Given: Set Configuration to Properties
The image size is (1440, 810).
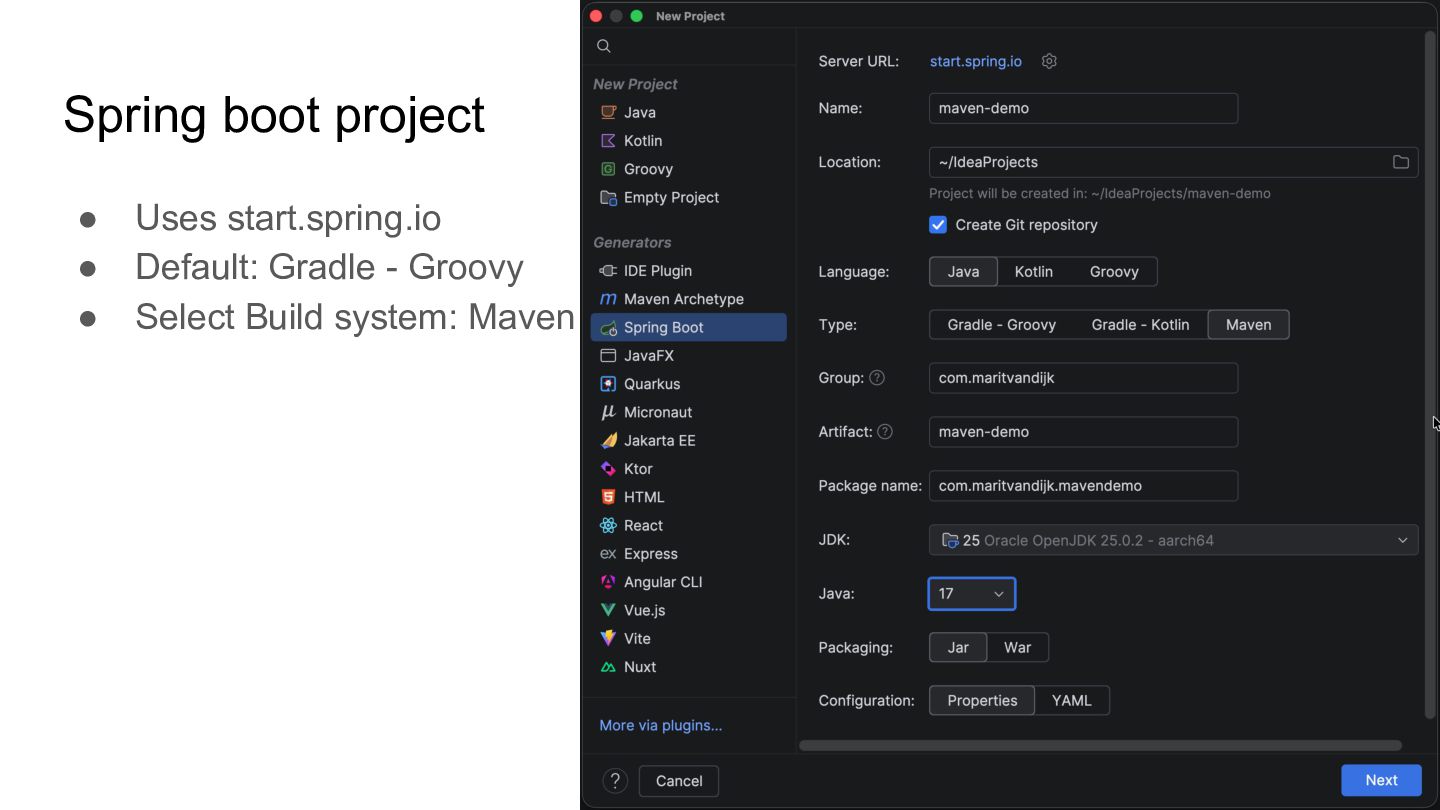Looking at the screenshot, I should (x=982, y=701).
